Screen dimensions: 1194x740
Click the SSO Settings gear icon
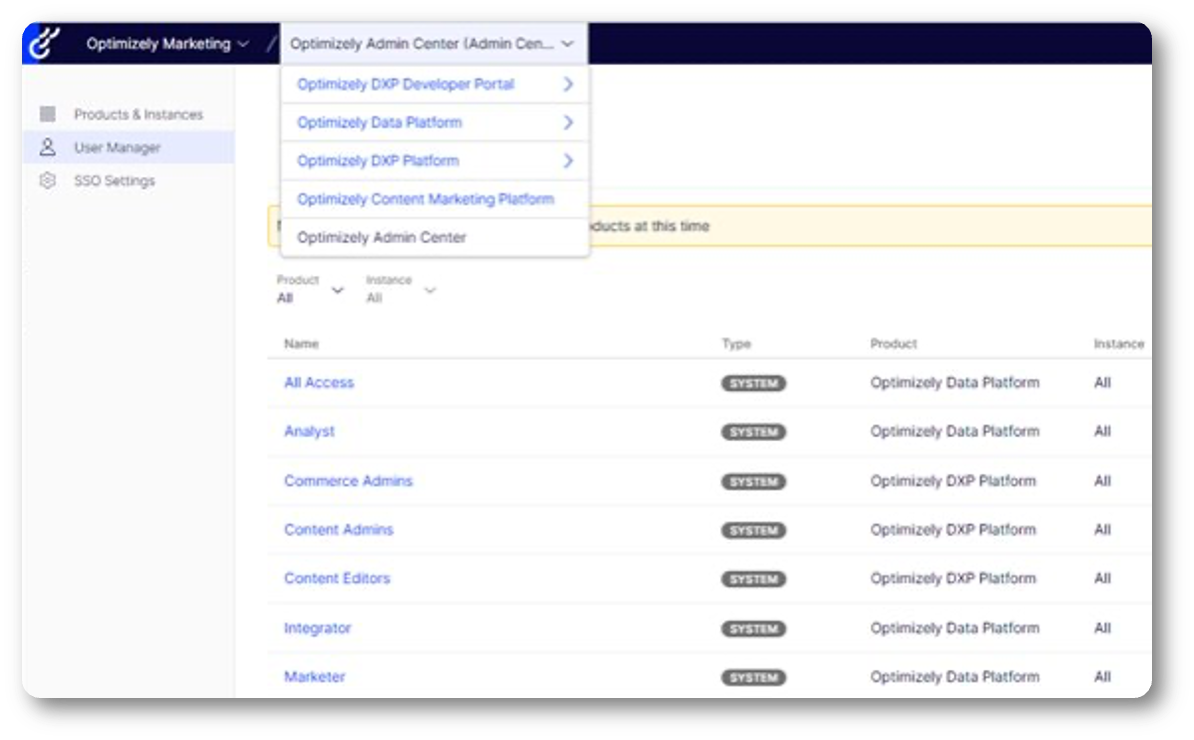pyautogui.click(x=47, y=180)
